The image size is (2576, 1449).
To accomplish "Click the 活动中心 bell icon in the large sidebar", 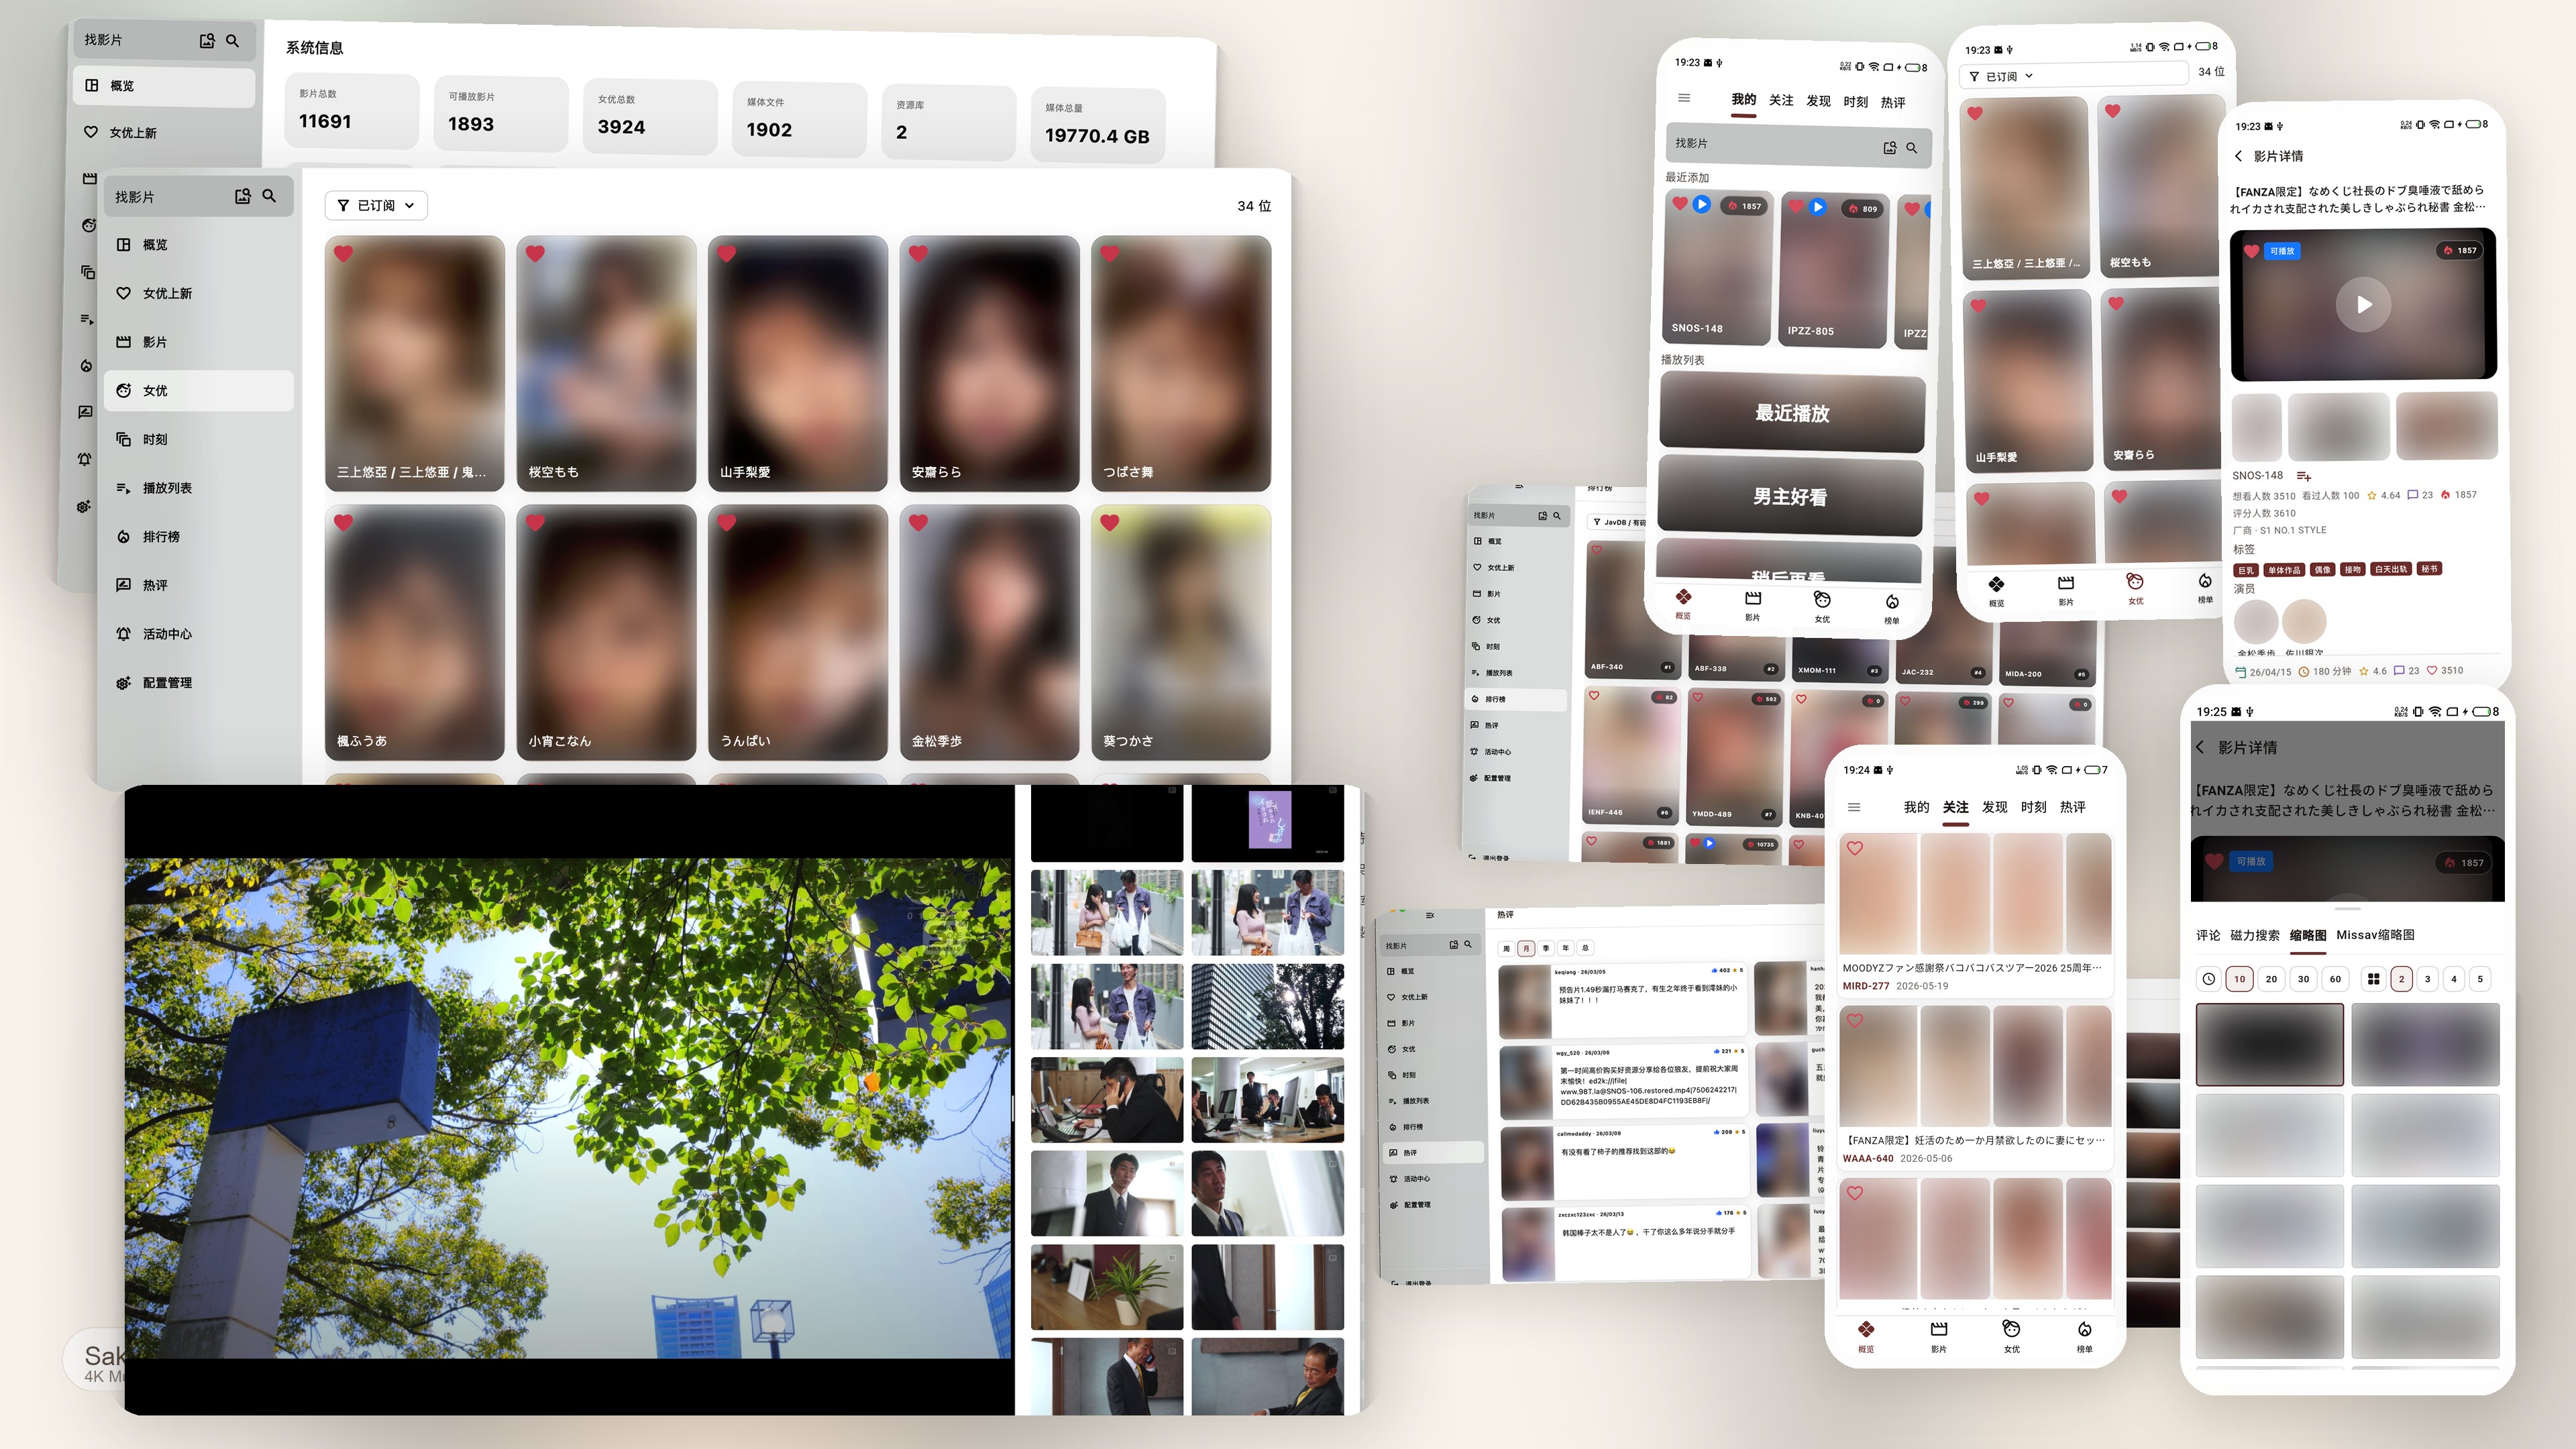I will tap(123, 634).
